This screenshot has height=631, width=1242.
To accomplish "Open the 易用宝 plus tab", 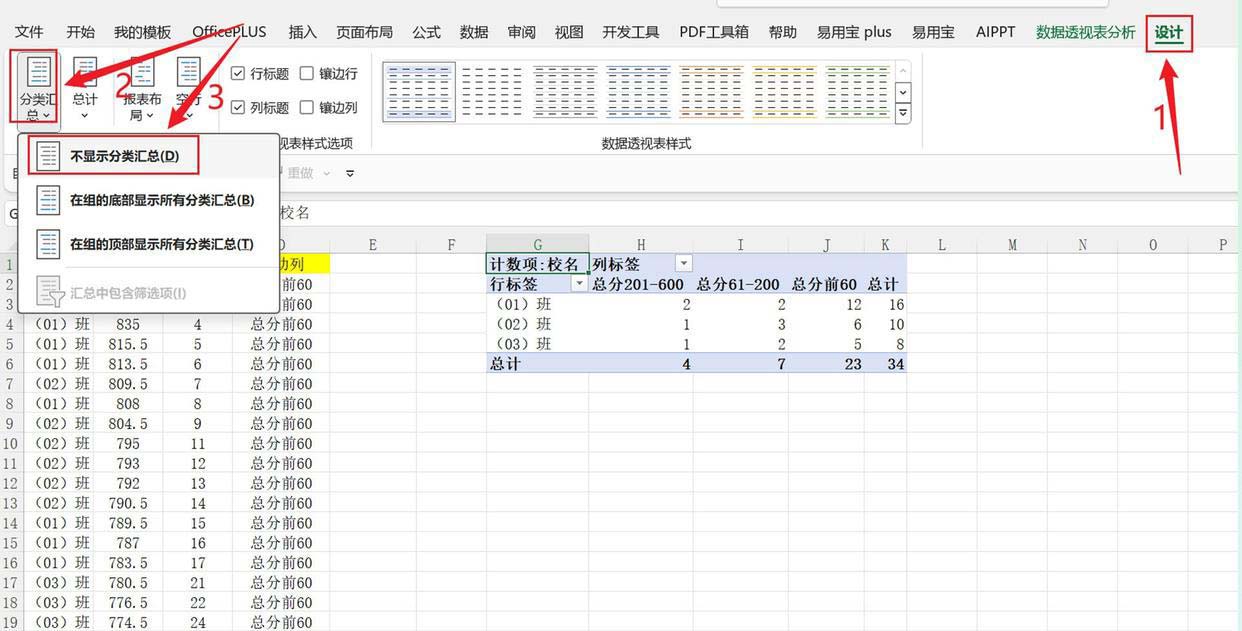I will point(854,32).
